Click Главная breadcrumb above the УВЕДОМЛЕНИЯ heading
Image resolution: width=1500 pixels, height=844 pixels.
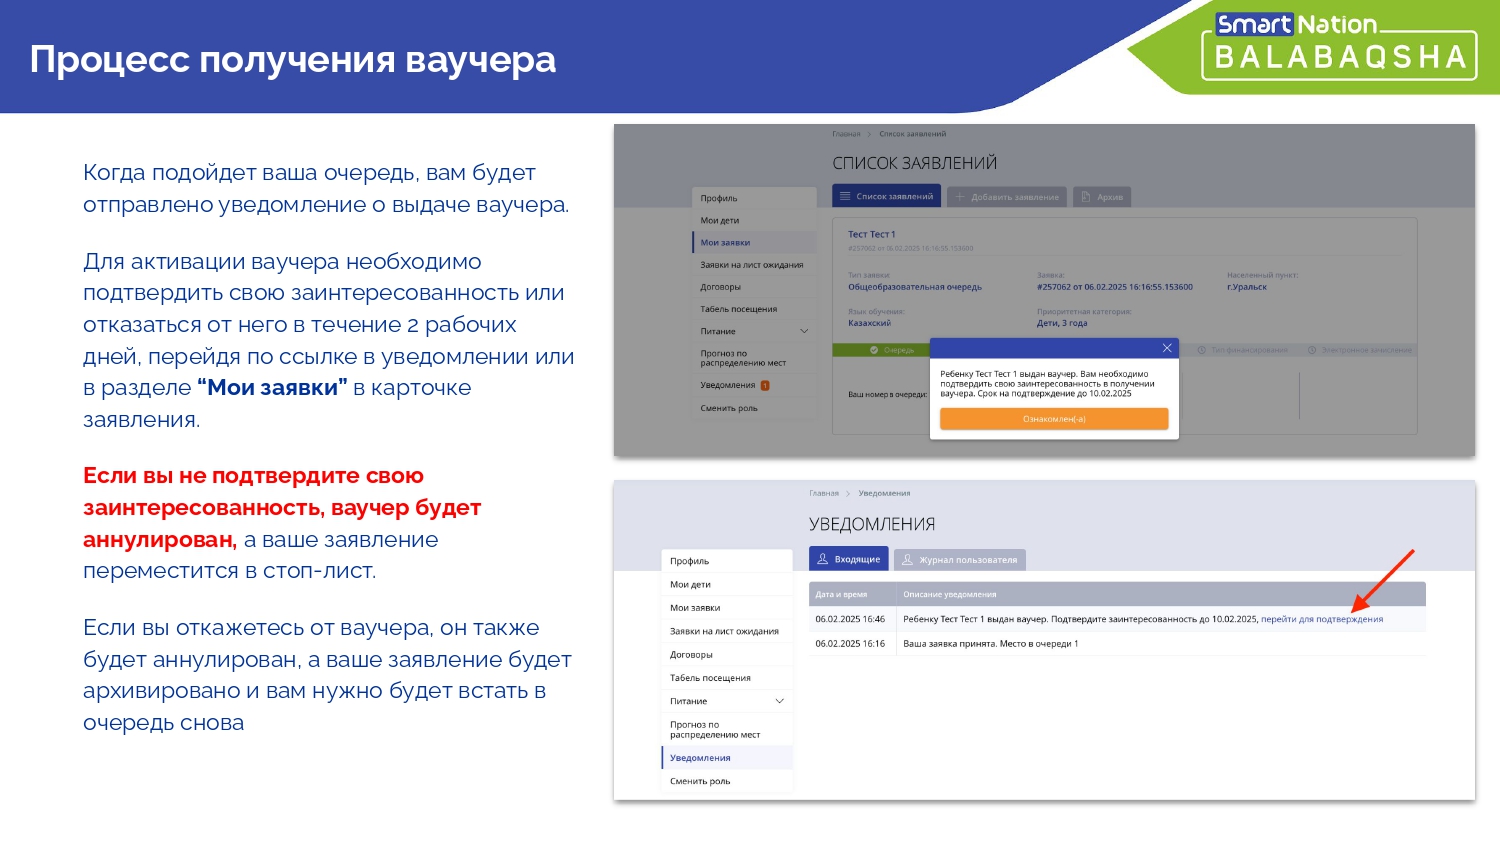(x=824, y=493)
